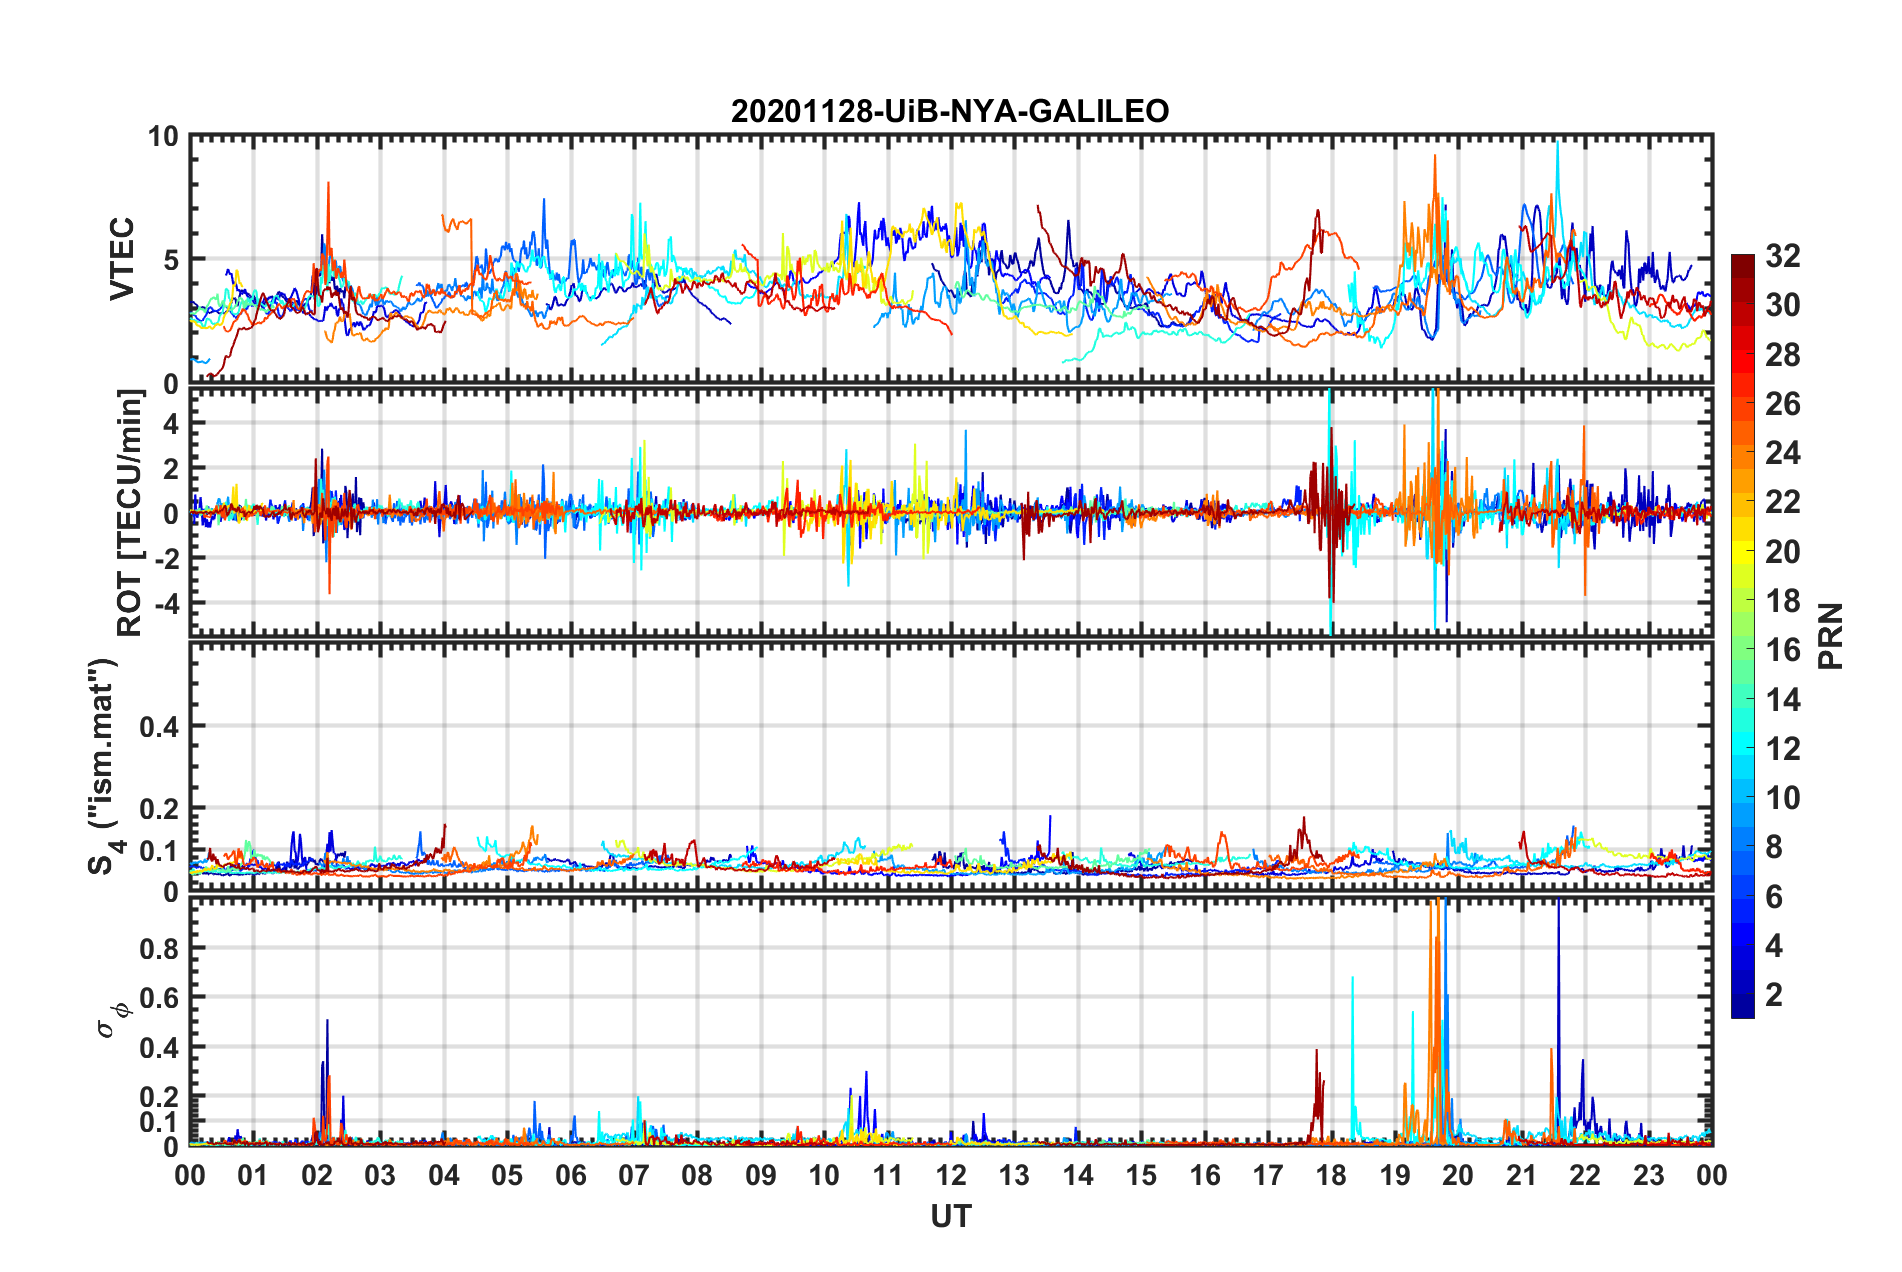
Task: Select UT hour tick label 03
Action: (380, 1175)
